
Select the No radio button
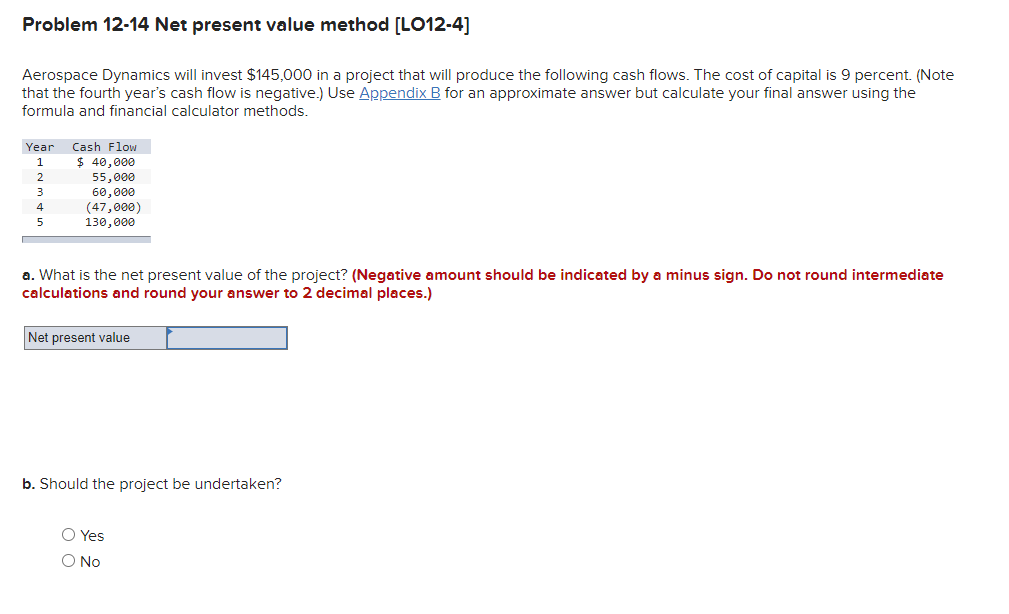click(67, 561)
